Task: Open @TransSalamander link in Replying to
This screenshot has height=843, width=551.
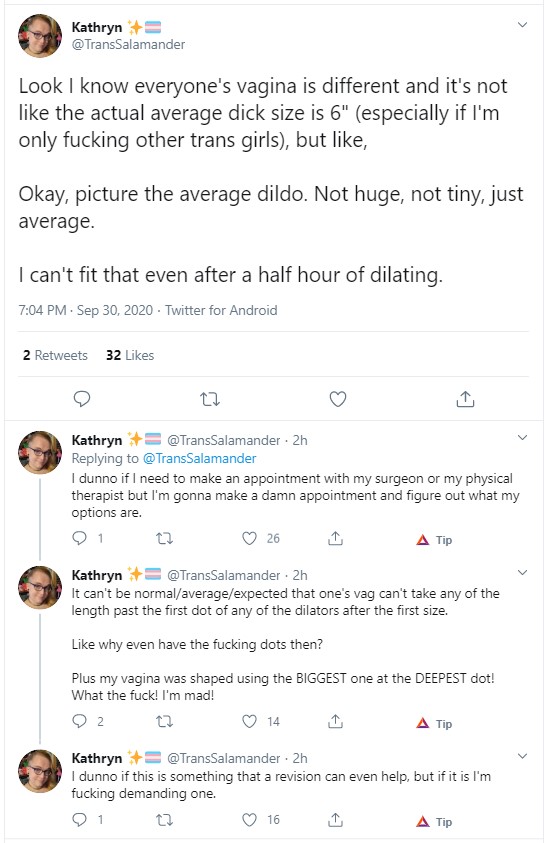Action: [199, 459]
